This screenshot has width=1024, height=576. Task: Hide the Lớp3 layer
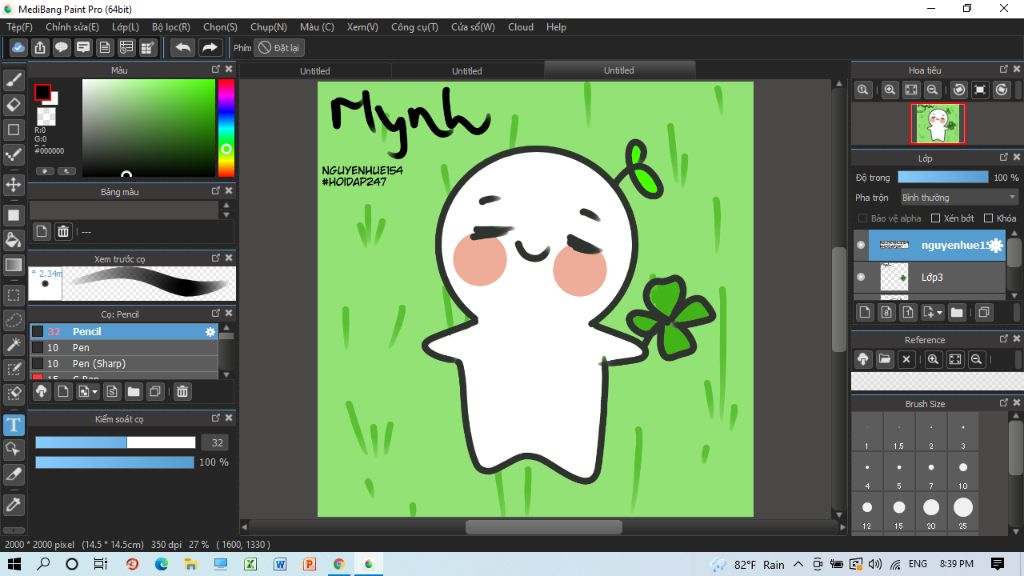pos(861,277)
